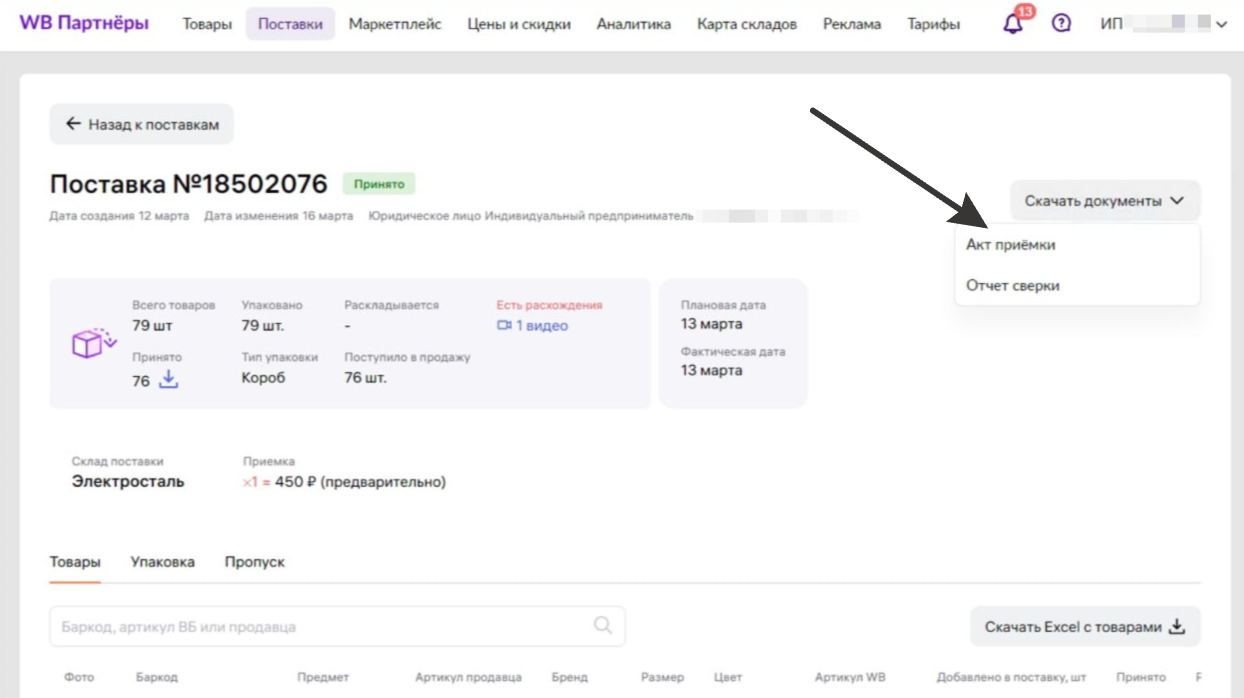Click the Артикул продавца column header
Viewport: 1244px width, 698px height.
tap(468, 677)
